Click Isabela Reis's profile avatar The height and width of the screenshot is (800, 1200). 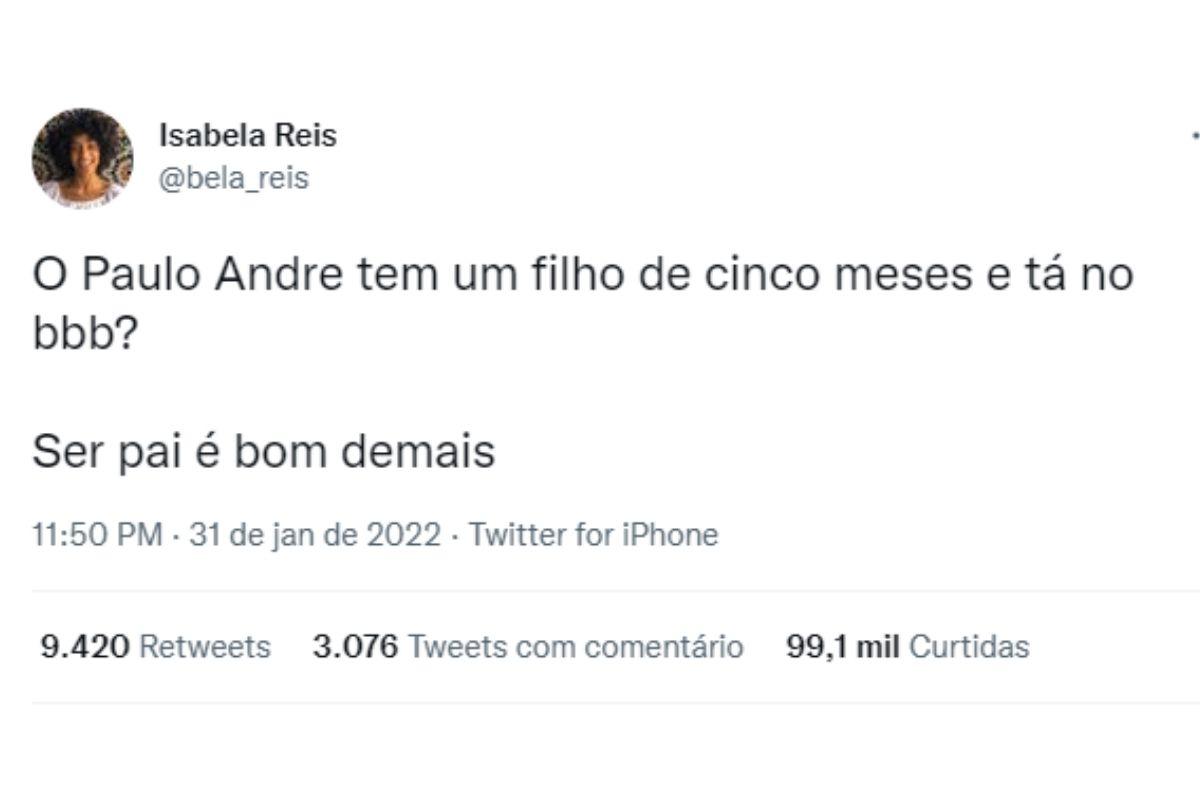(x=82, y=158)
